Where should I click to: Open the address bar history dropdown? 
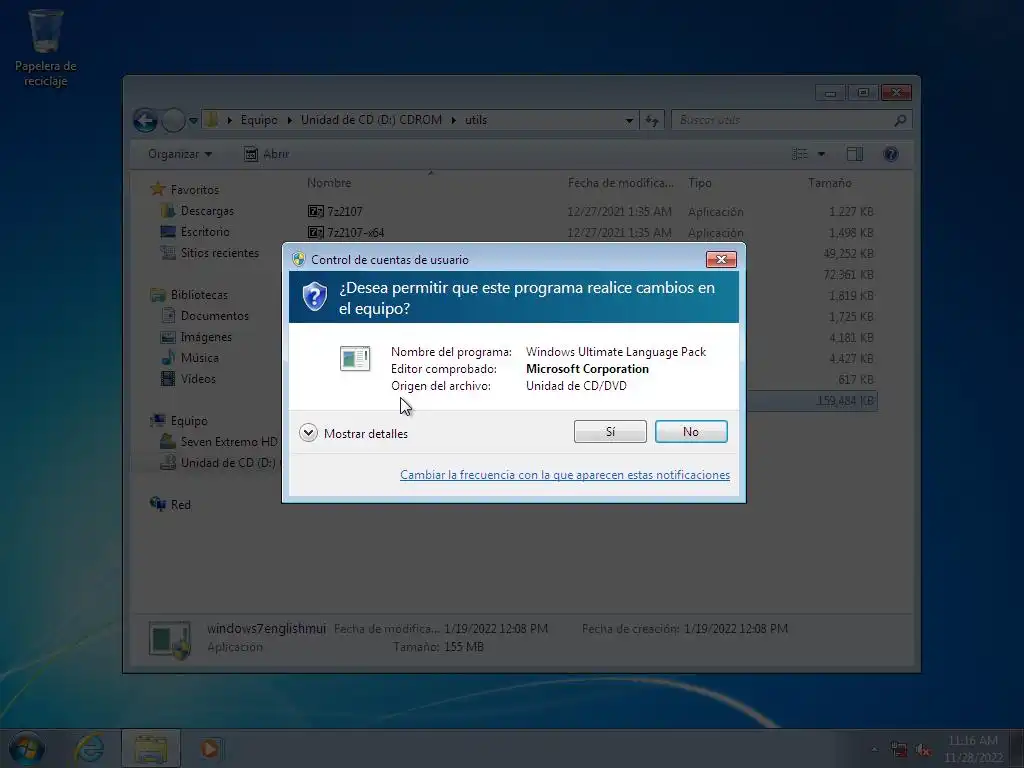click(629, 120)
